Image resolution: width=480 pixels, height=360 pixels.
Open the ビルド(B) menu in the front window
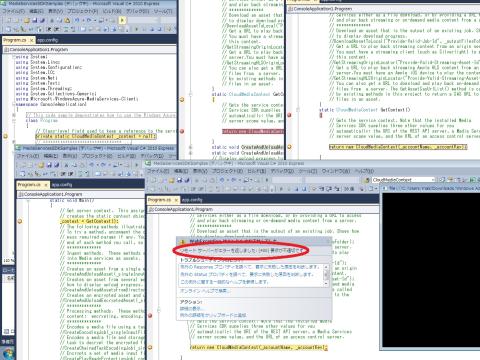256,171
